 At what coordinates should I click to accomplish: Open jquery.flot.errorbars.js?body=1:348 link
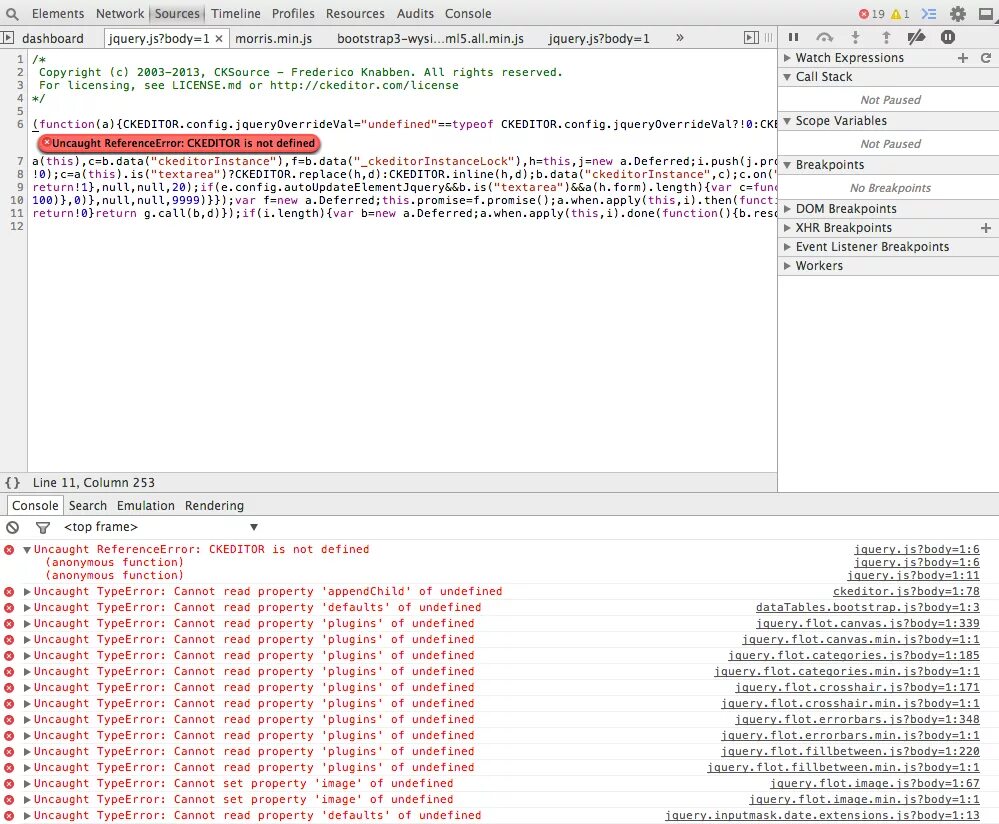click(x=857, y=719)
